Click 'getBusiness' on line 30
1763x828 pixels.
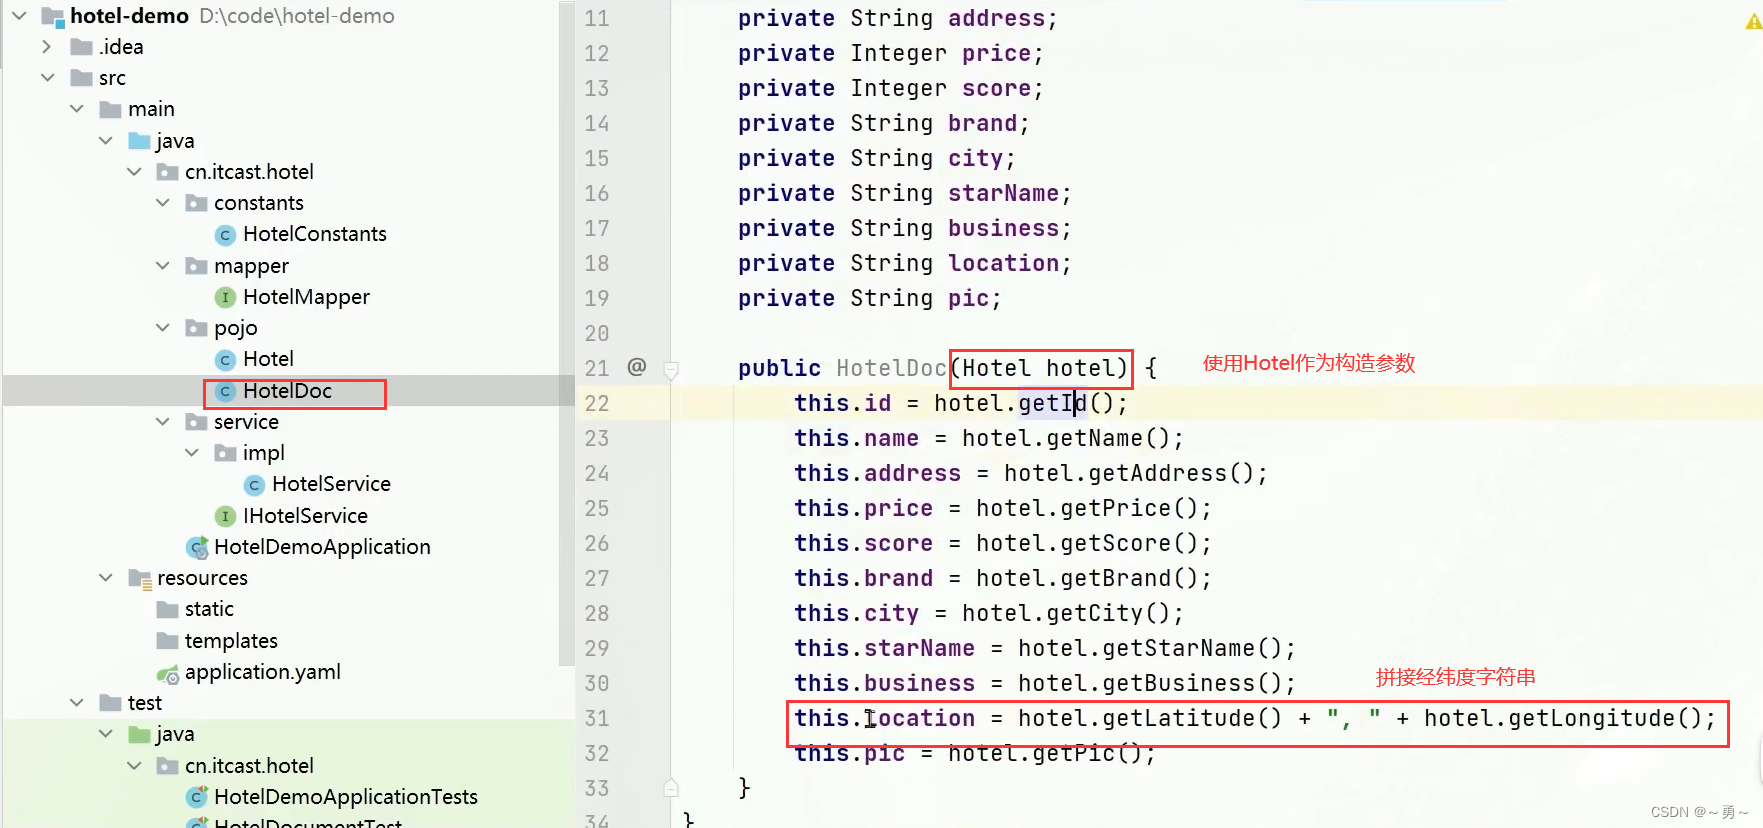pos(1178,683)
